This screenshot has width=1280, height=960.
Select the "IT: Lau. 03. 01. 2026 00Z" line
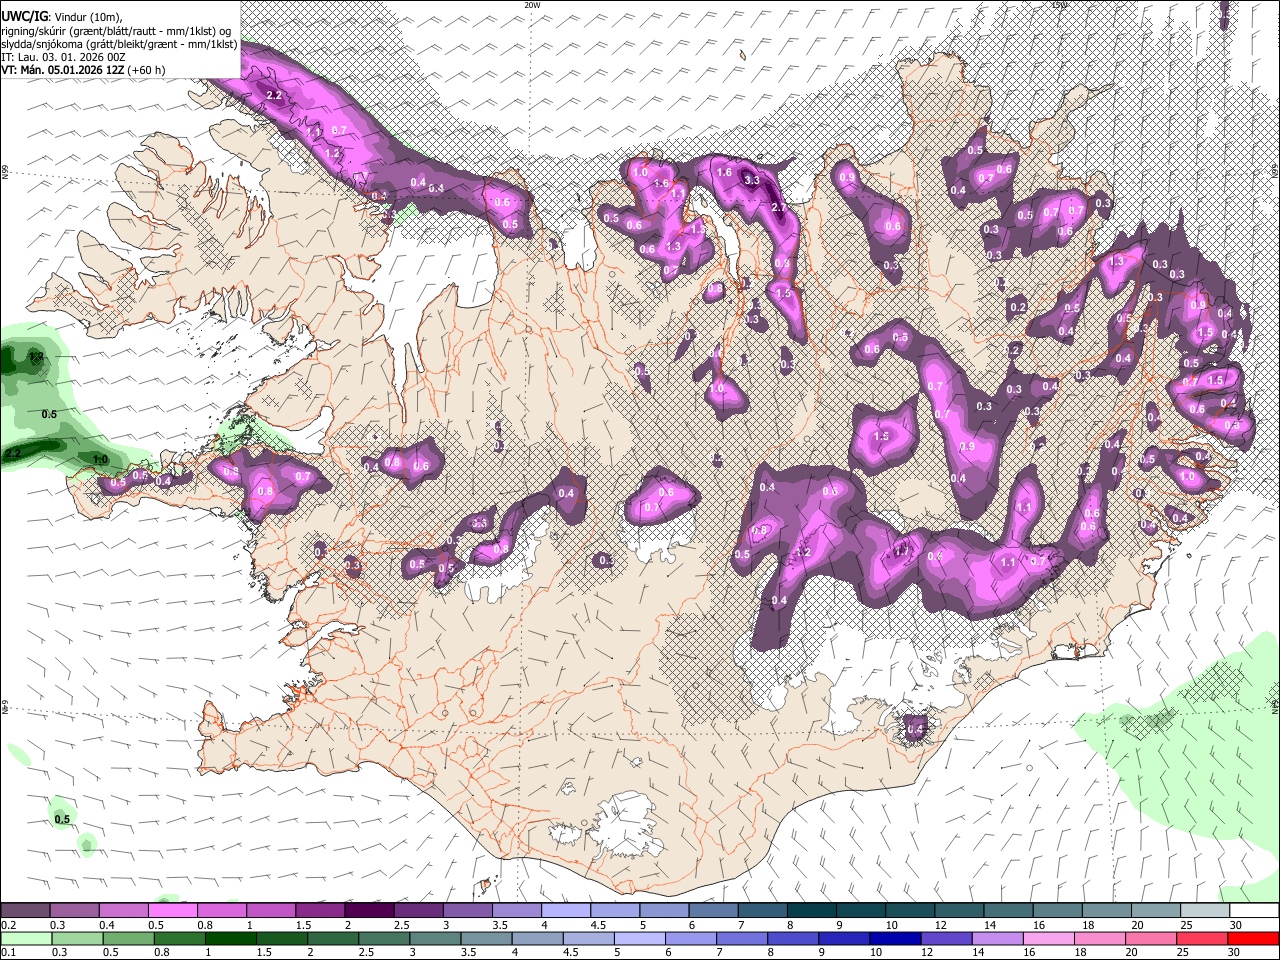point(63,57)
